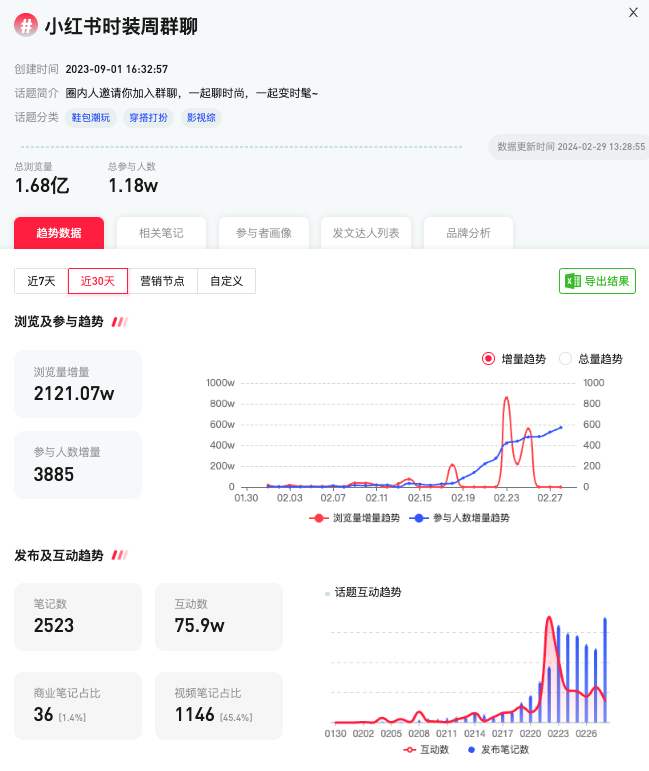
Task: Click the 浏览及参与趋势 section heading
Action: click(x=59, y=322)
